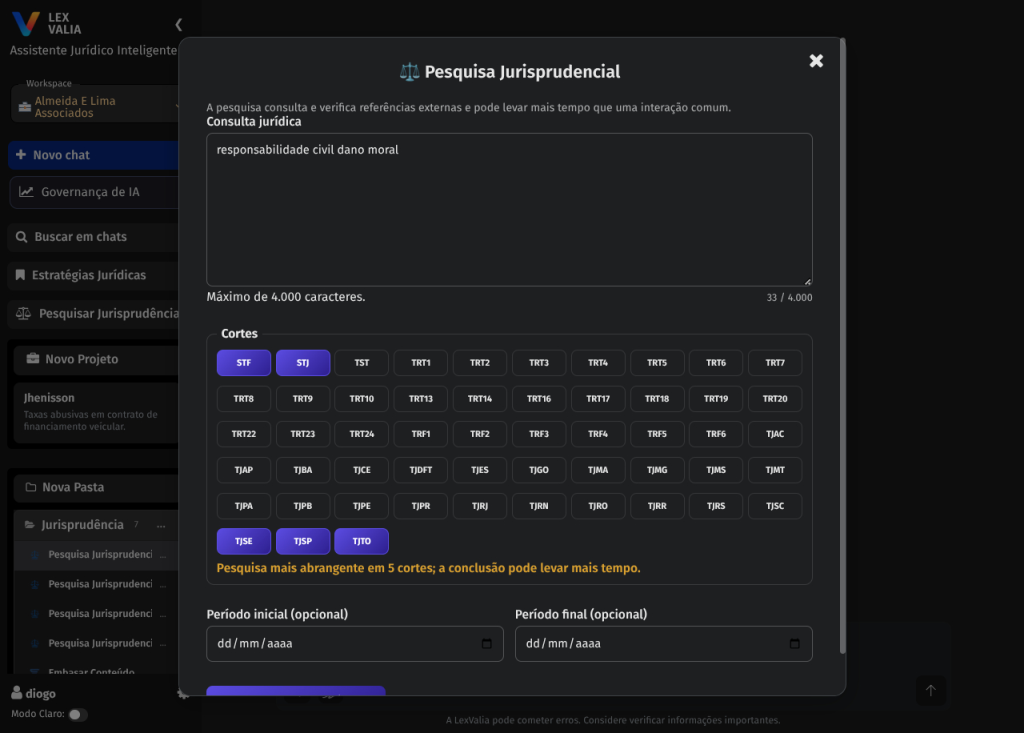
Task: Click the Consulta jurídica text area
Action: point(509,210)
